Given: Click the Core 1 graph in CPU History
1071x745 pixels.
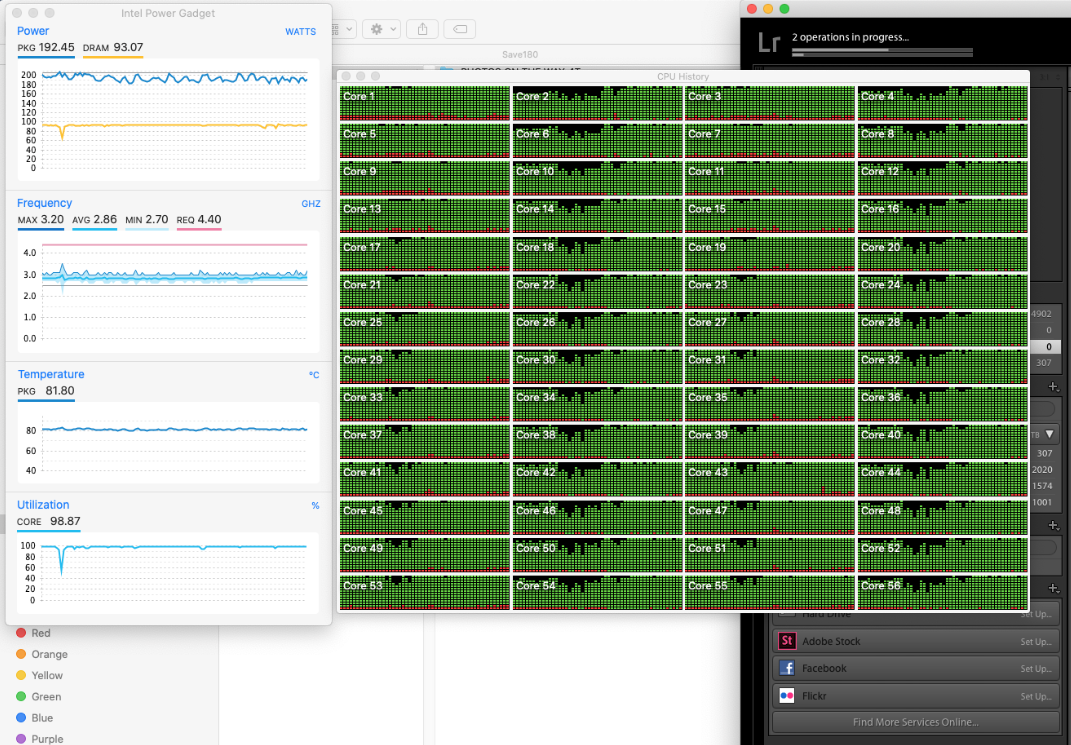Looking at the screenshot, I should [425, 103].
